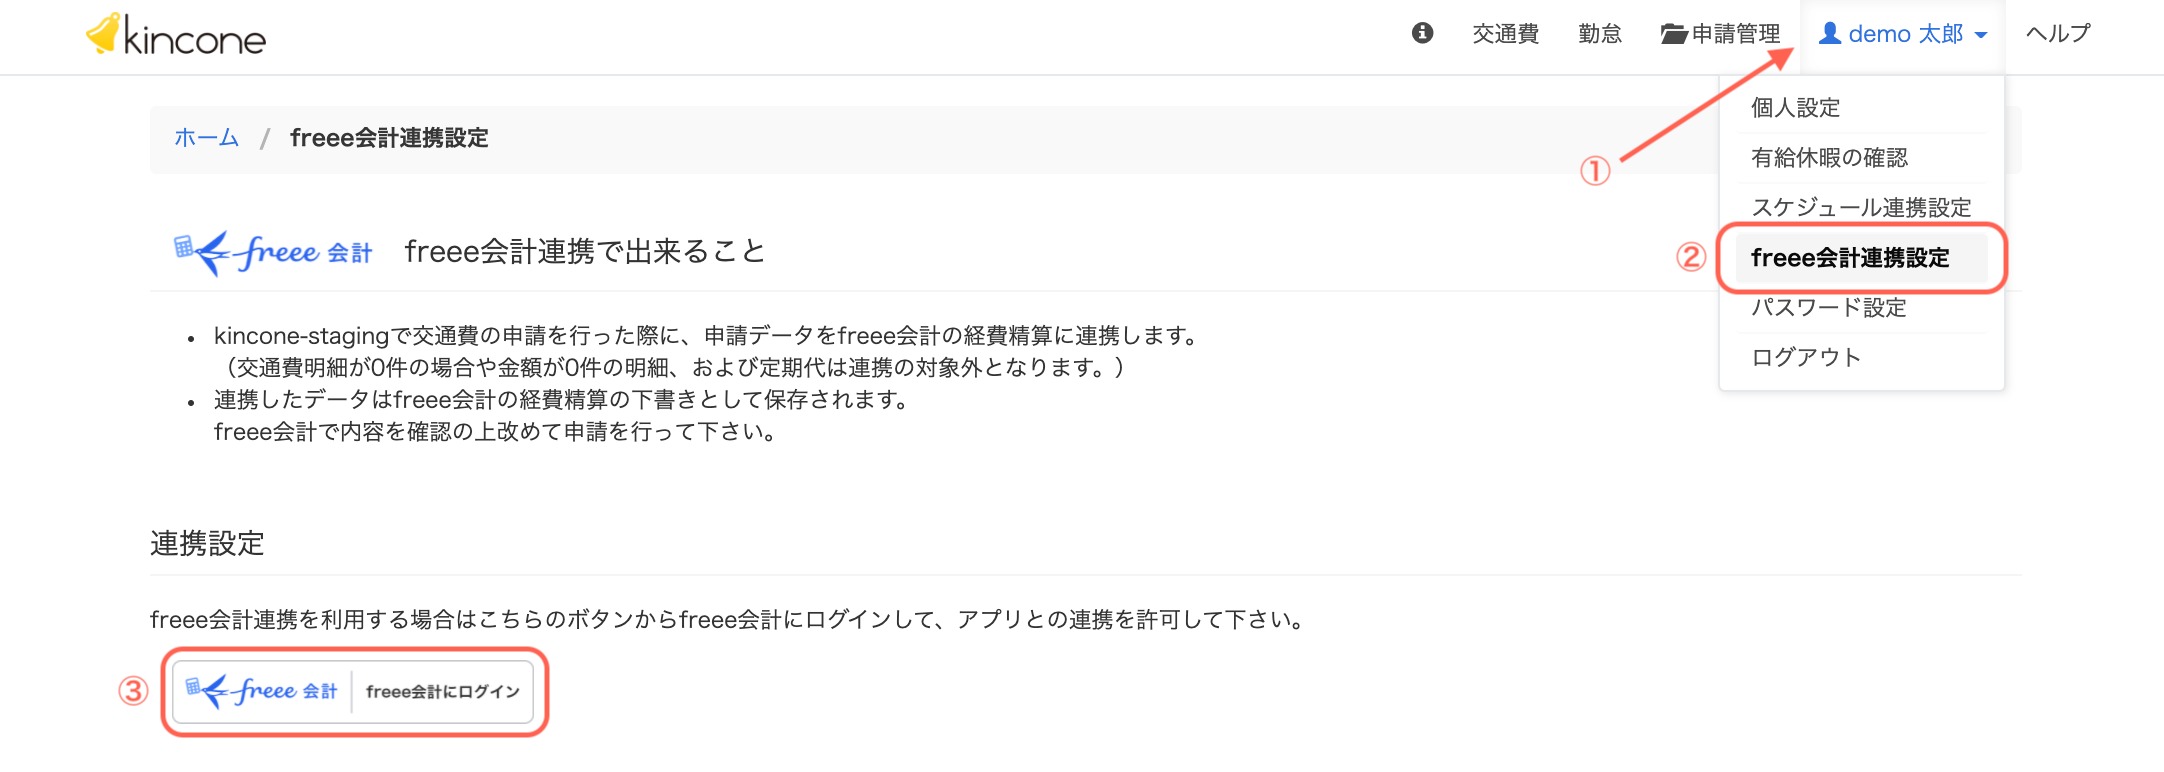Choose スケジュール連携設定 in dropdown
The image size is (2164, 772).
click(x=1862, y=208)
